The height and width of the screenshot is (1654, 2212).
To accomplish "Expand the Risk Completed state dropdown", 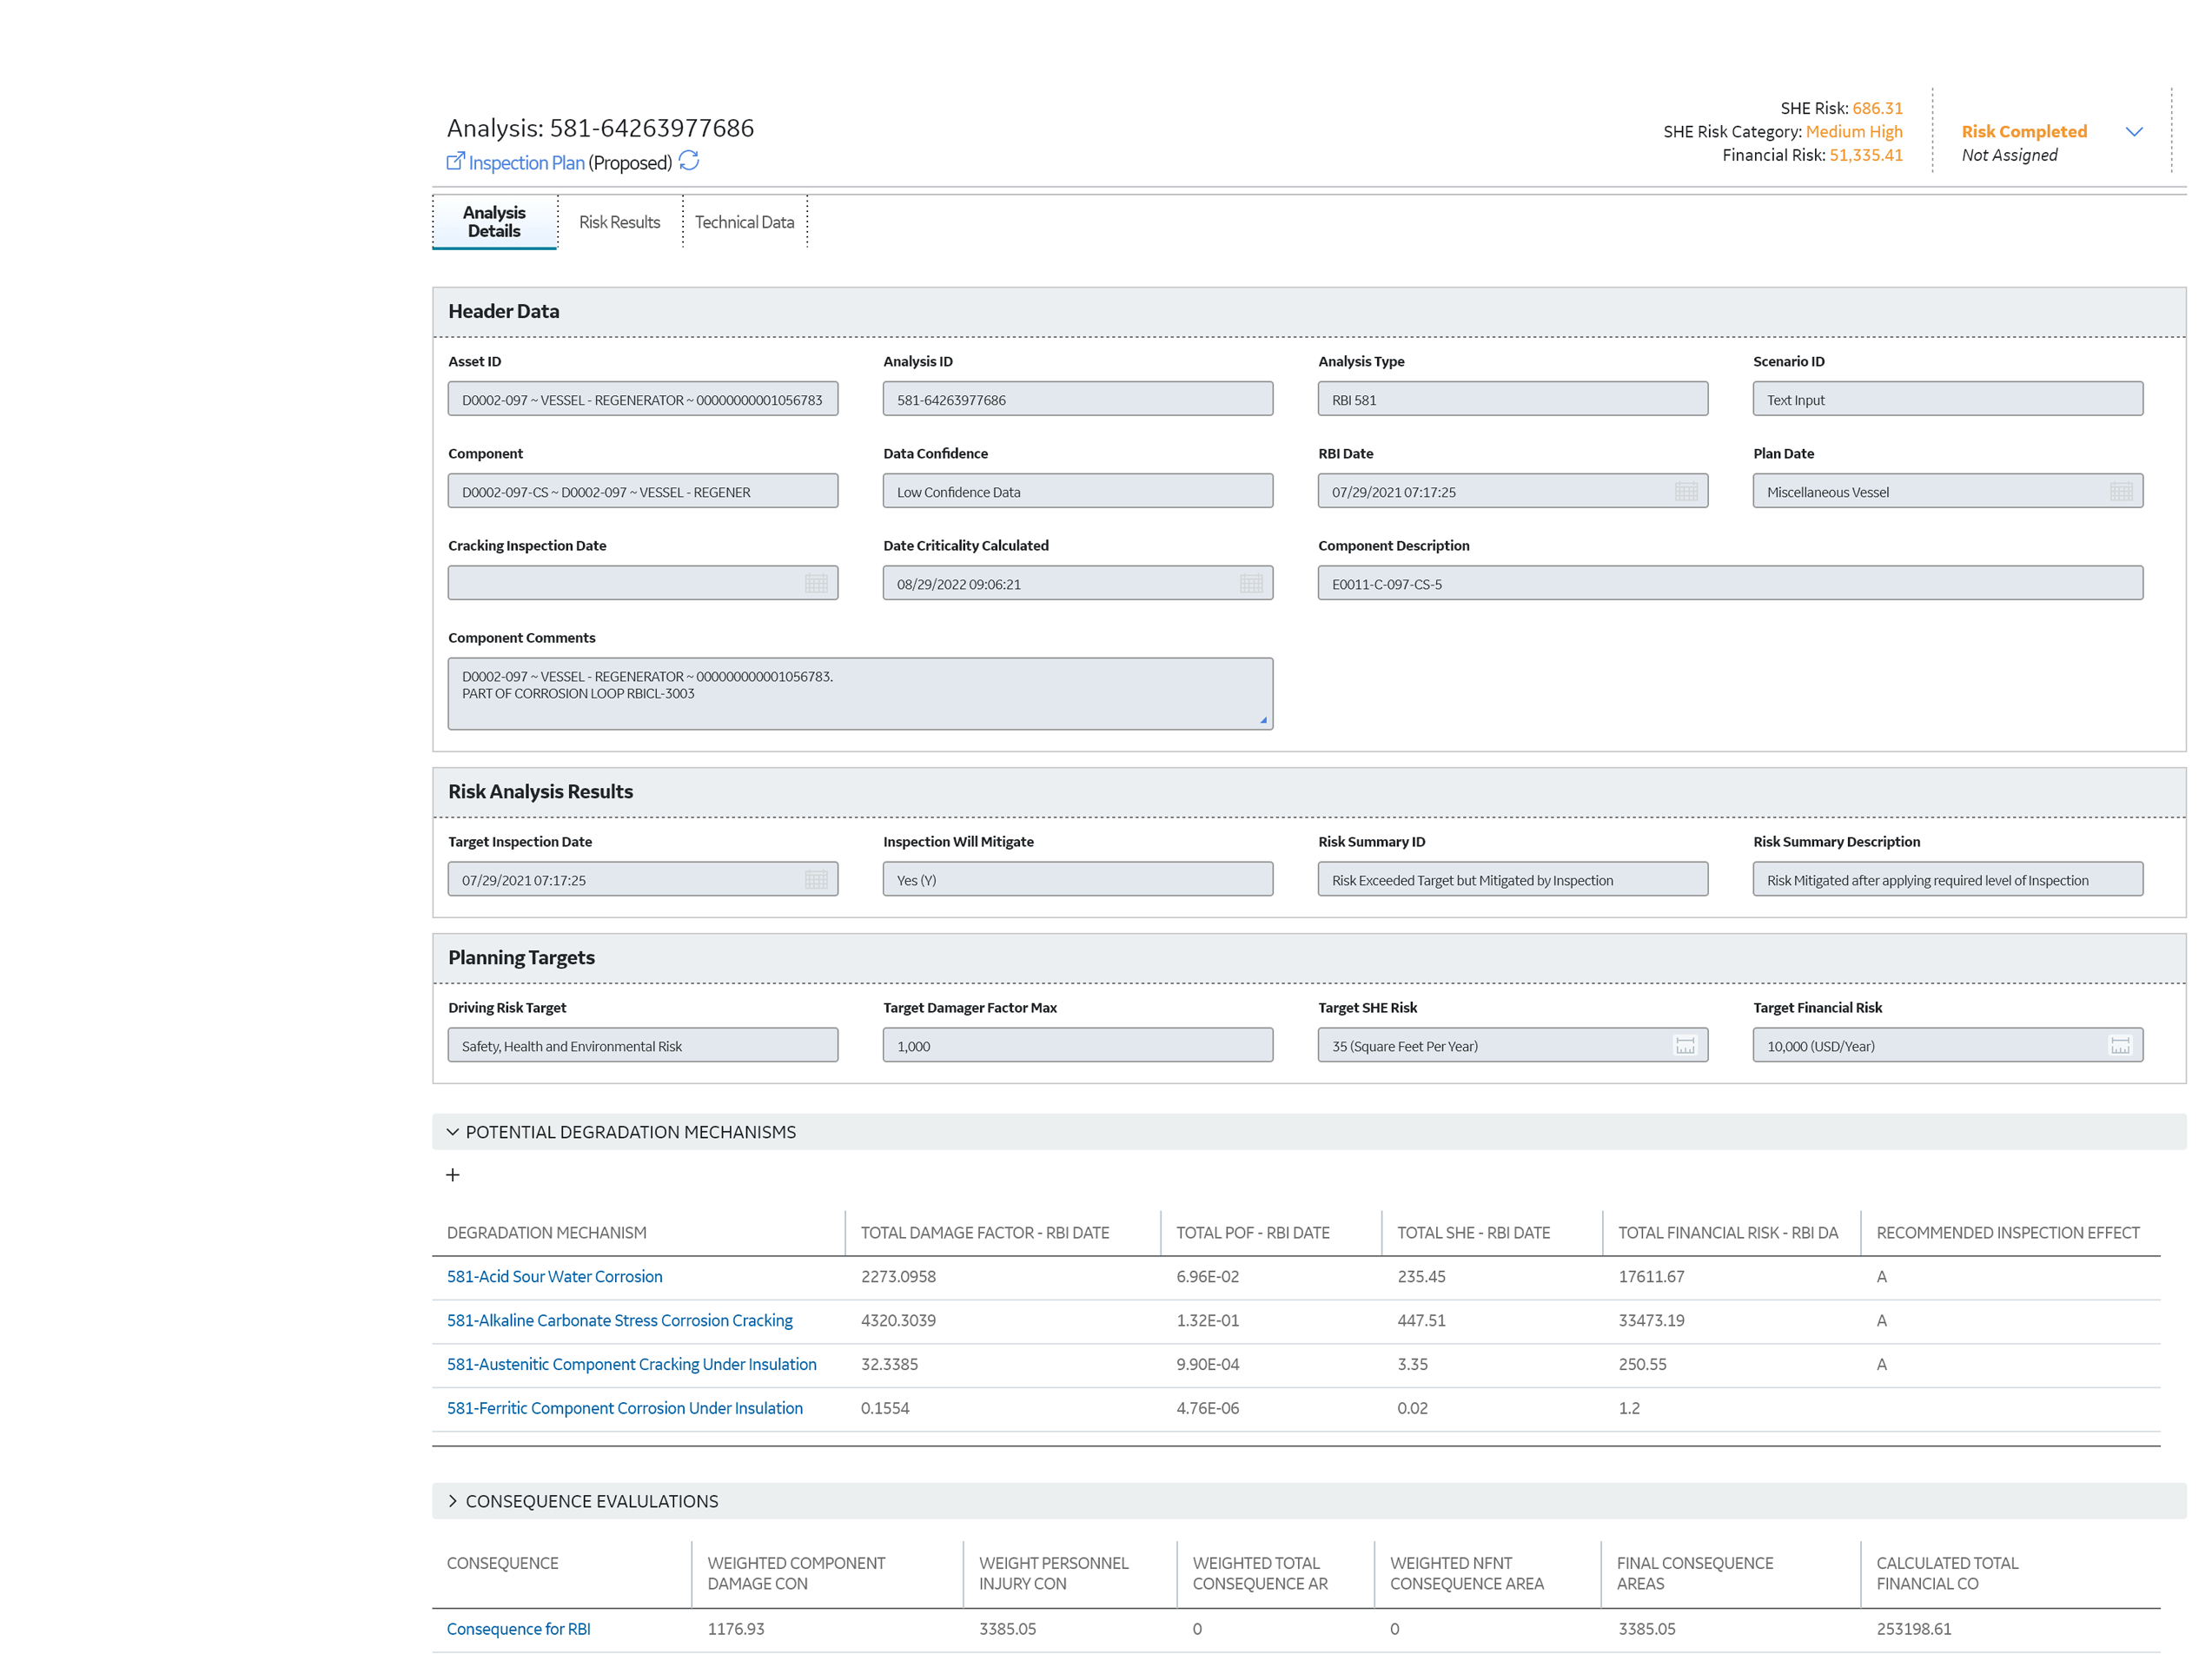I will [2134, 132].
